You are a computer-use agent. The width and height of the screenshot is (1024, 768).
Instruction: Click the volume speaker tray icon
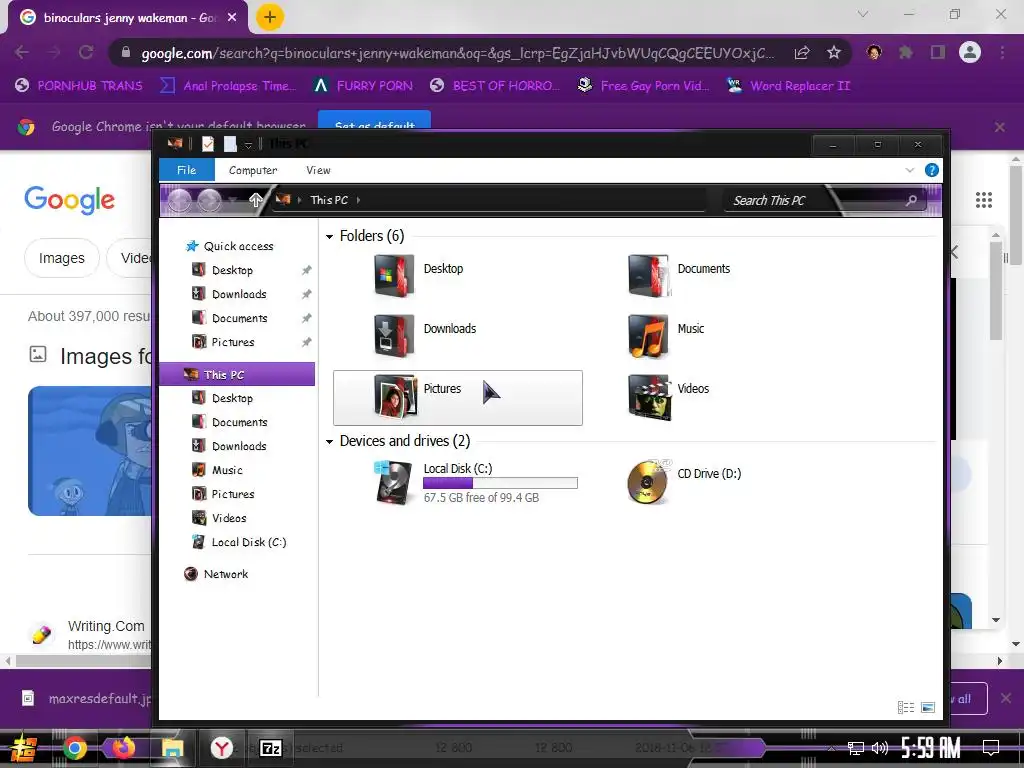[x=880, y=748]
